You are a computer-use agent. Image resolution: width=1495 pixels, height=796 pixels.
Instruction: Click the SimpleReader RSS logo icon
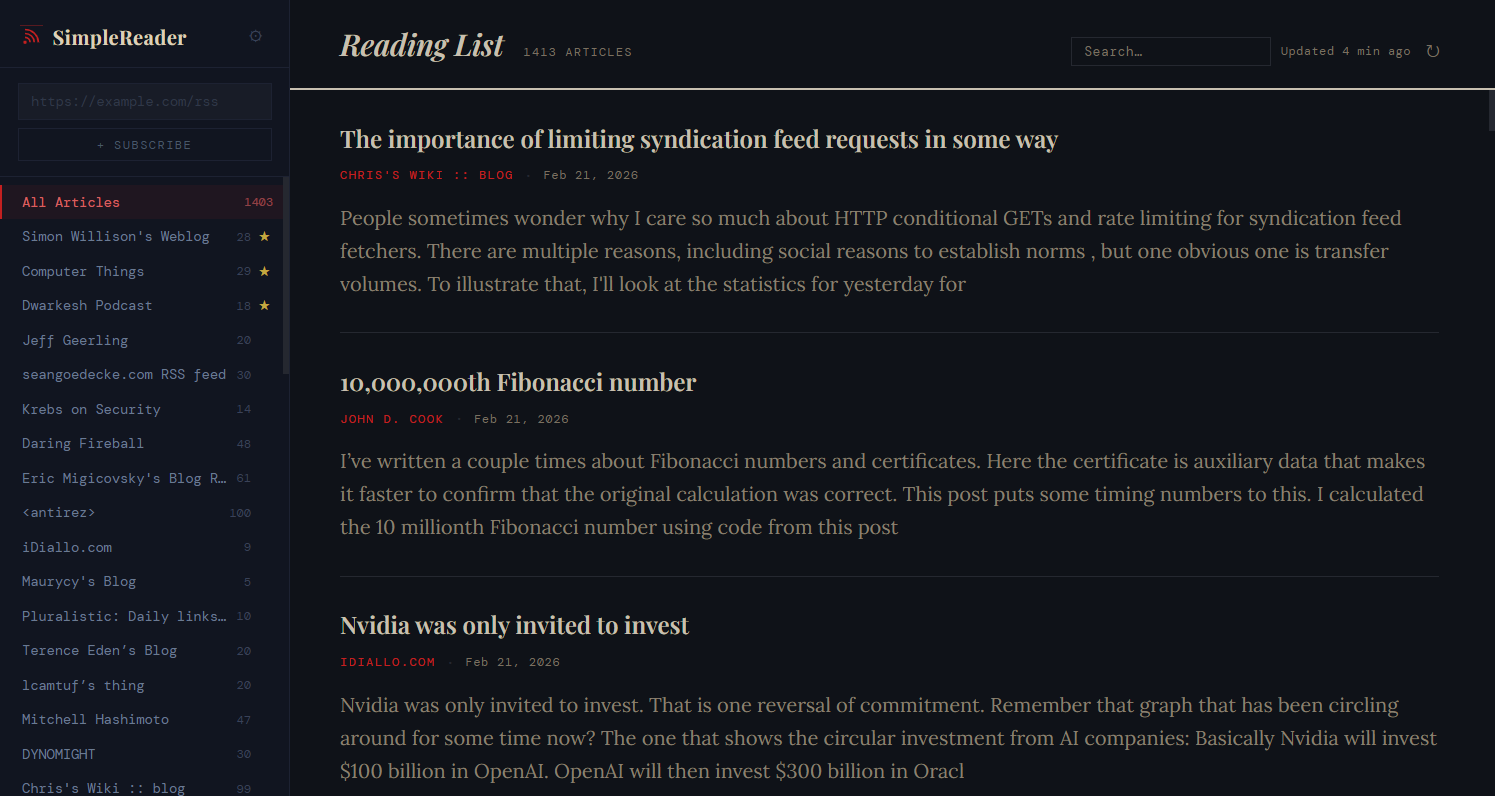click(x=30, y=35)
